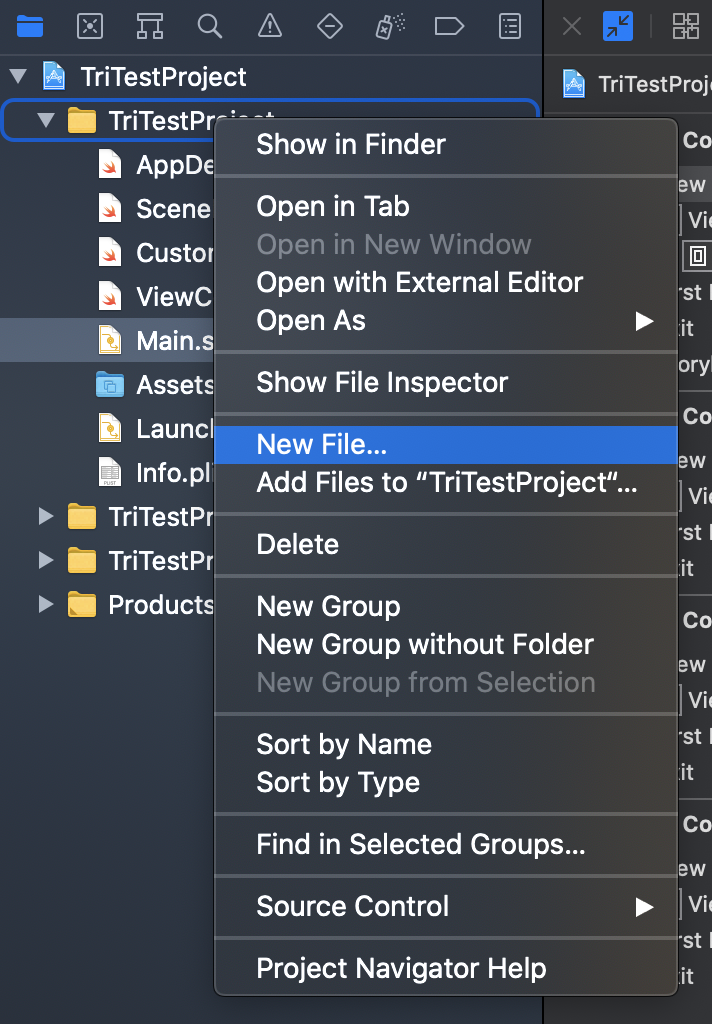
Task: Collapse the root TriTestProject project
Action: click(x=18, y=77)
